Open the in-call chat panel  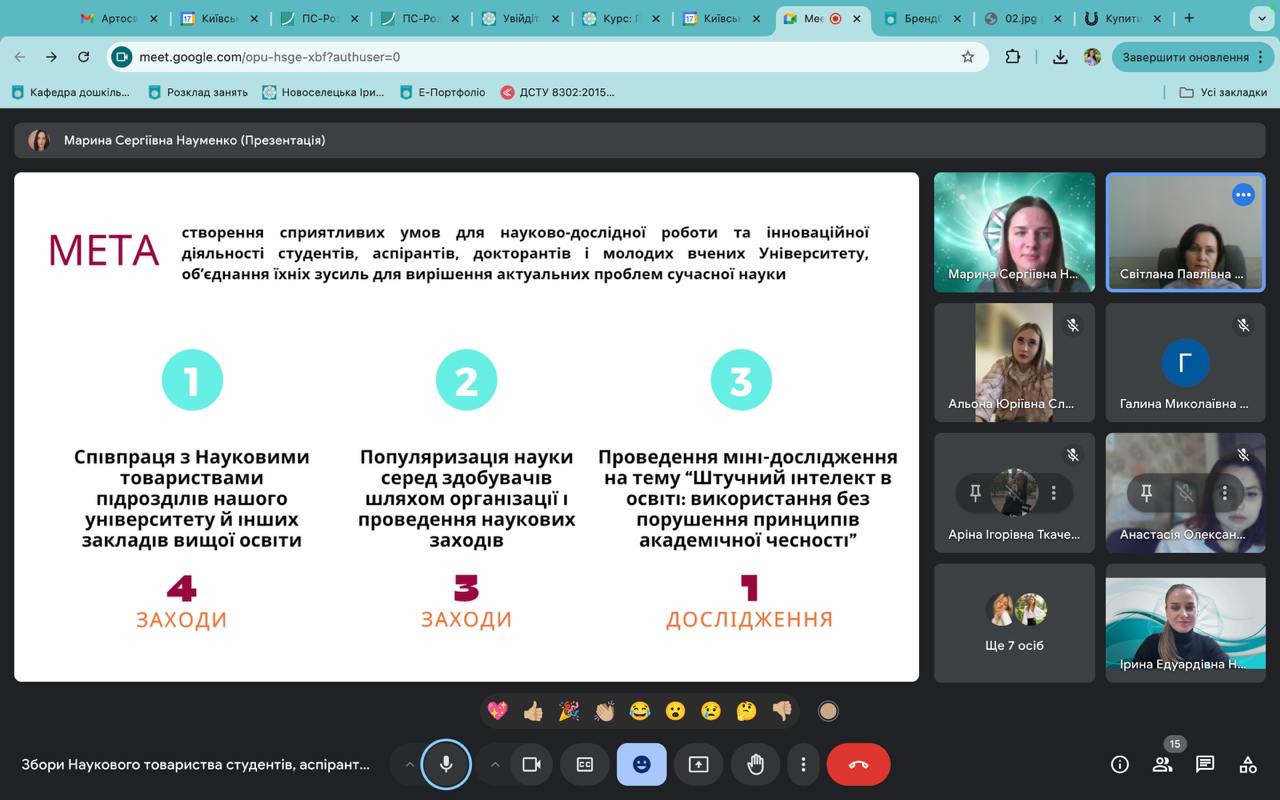[x=1205, y=764]
